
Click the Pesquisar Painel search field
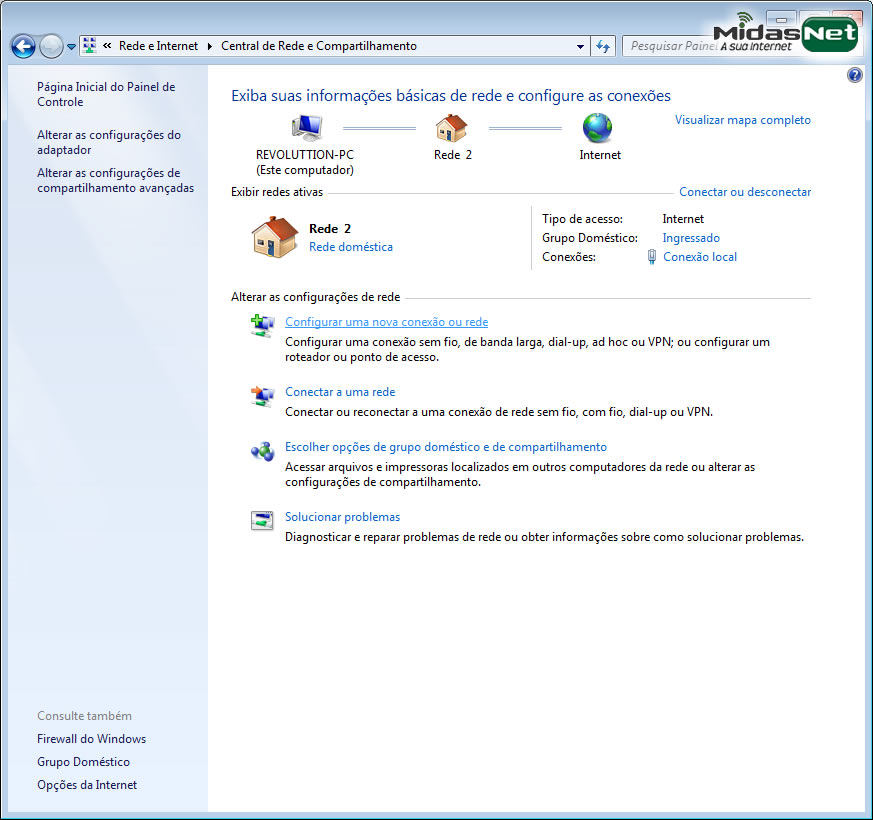[668, 46]
